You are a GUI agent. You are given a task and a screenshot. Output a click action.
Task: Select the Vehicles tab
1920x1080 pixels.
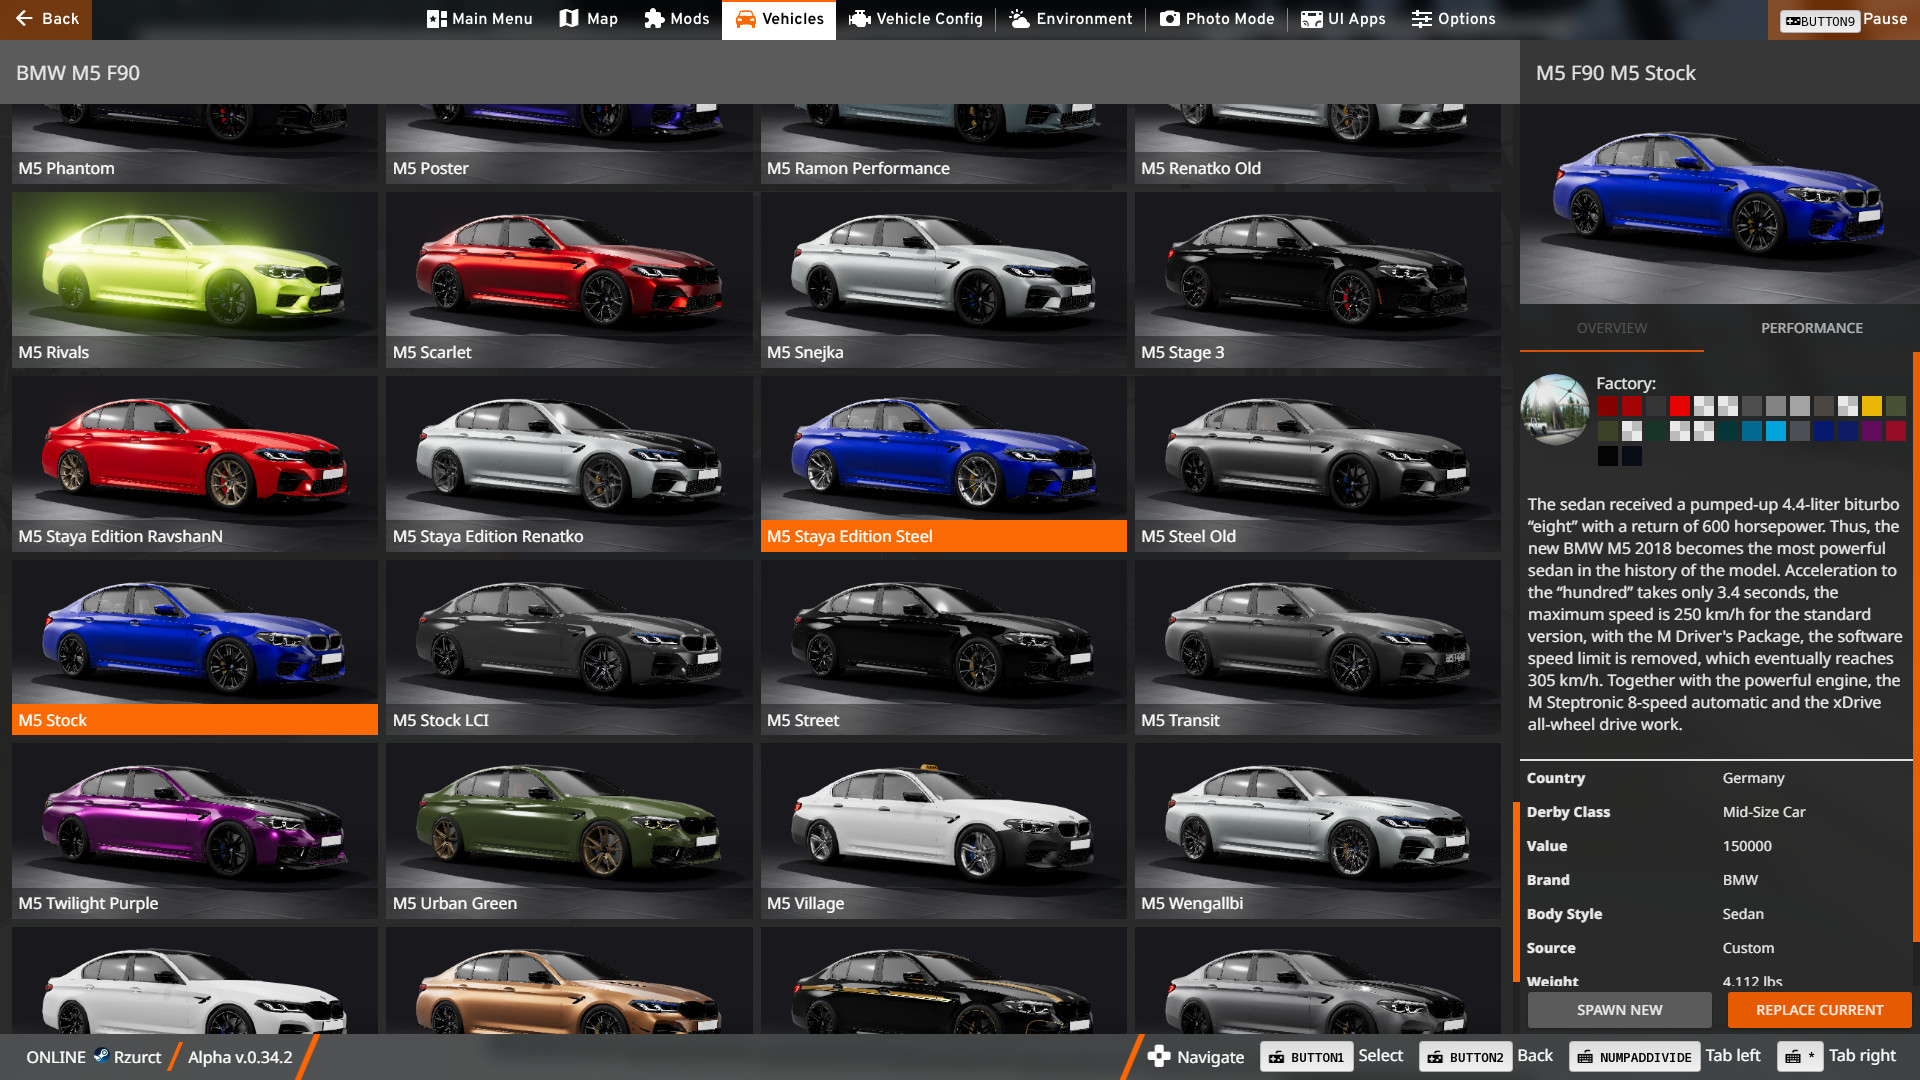click(779, 19)
